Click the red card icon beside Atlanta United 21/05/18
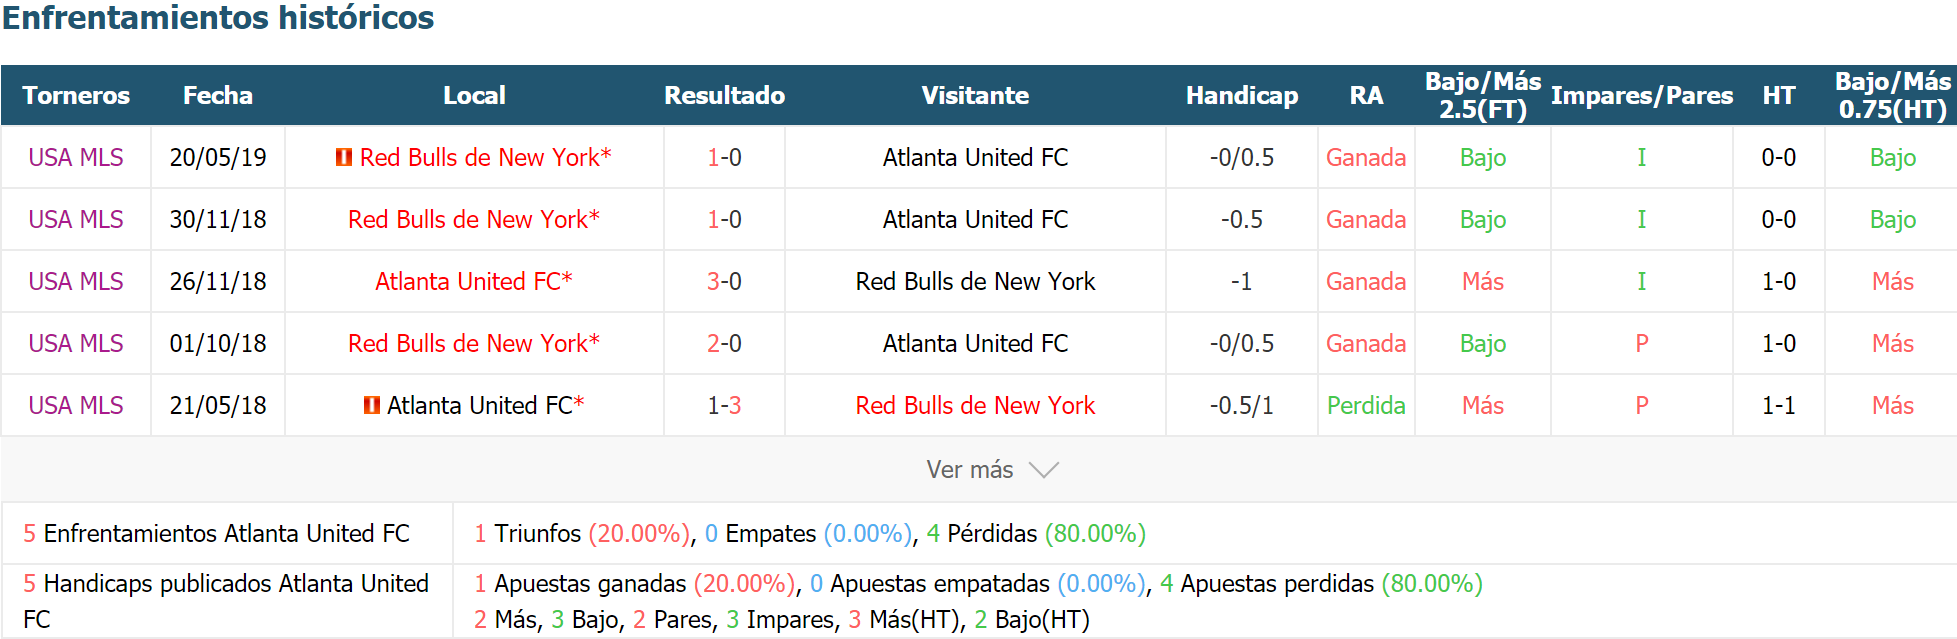This screenshot has height=639, width=1957. [372, 405]
